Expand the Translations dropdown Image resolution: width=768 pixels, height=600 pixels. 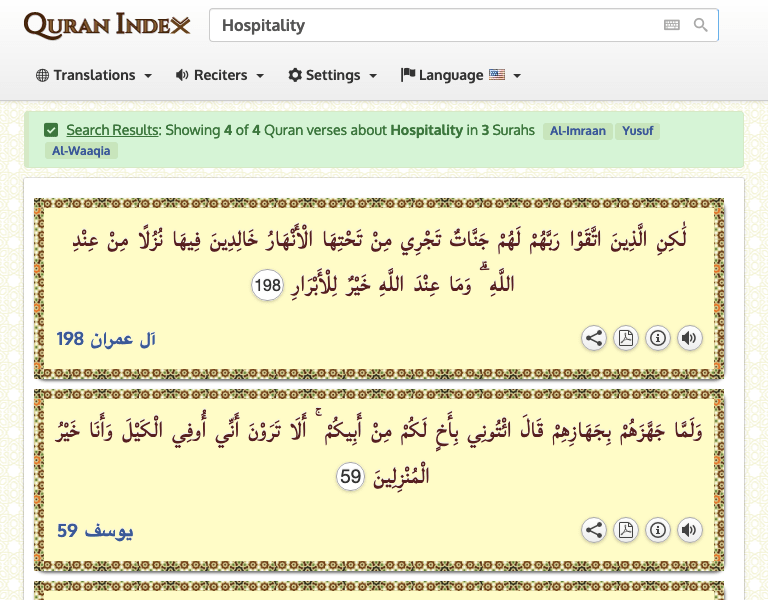94,75
